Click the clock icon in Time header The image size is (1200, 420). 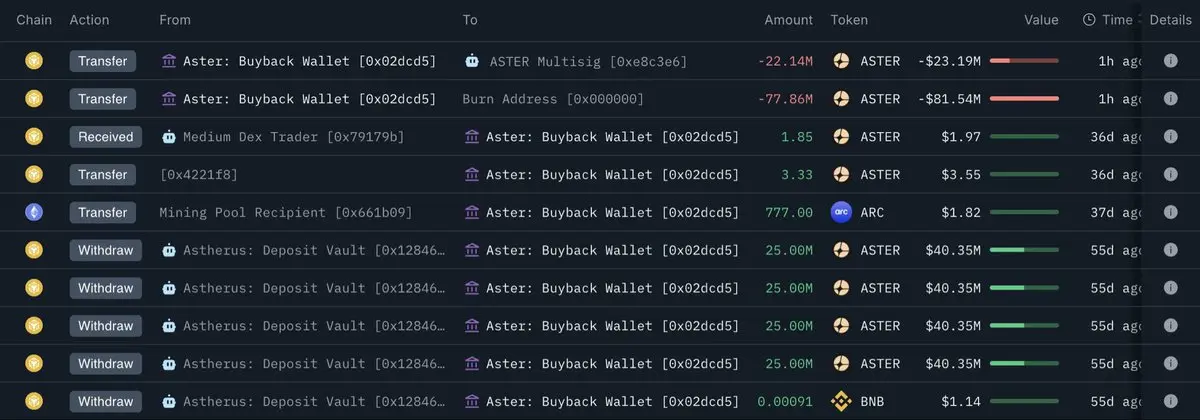1090,20
